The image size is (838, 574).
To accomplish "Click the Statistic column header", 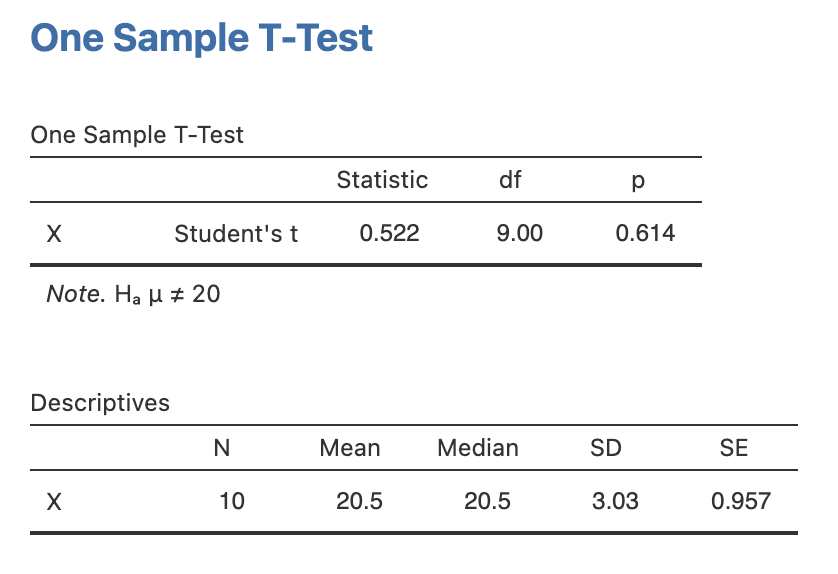I will 382,180.
